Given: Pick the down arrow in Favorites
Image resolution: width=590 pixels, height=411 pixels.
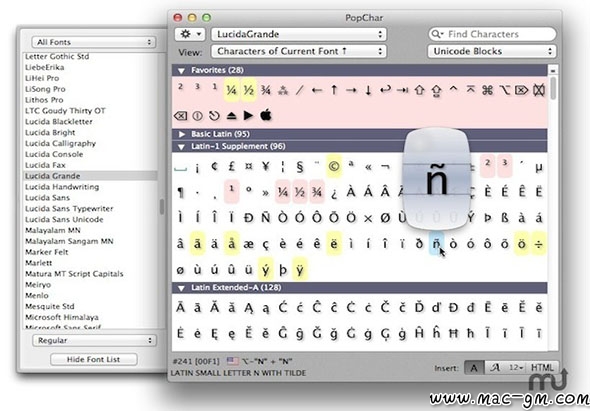Looking at the screenshot, I should tap(368, 90).
